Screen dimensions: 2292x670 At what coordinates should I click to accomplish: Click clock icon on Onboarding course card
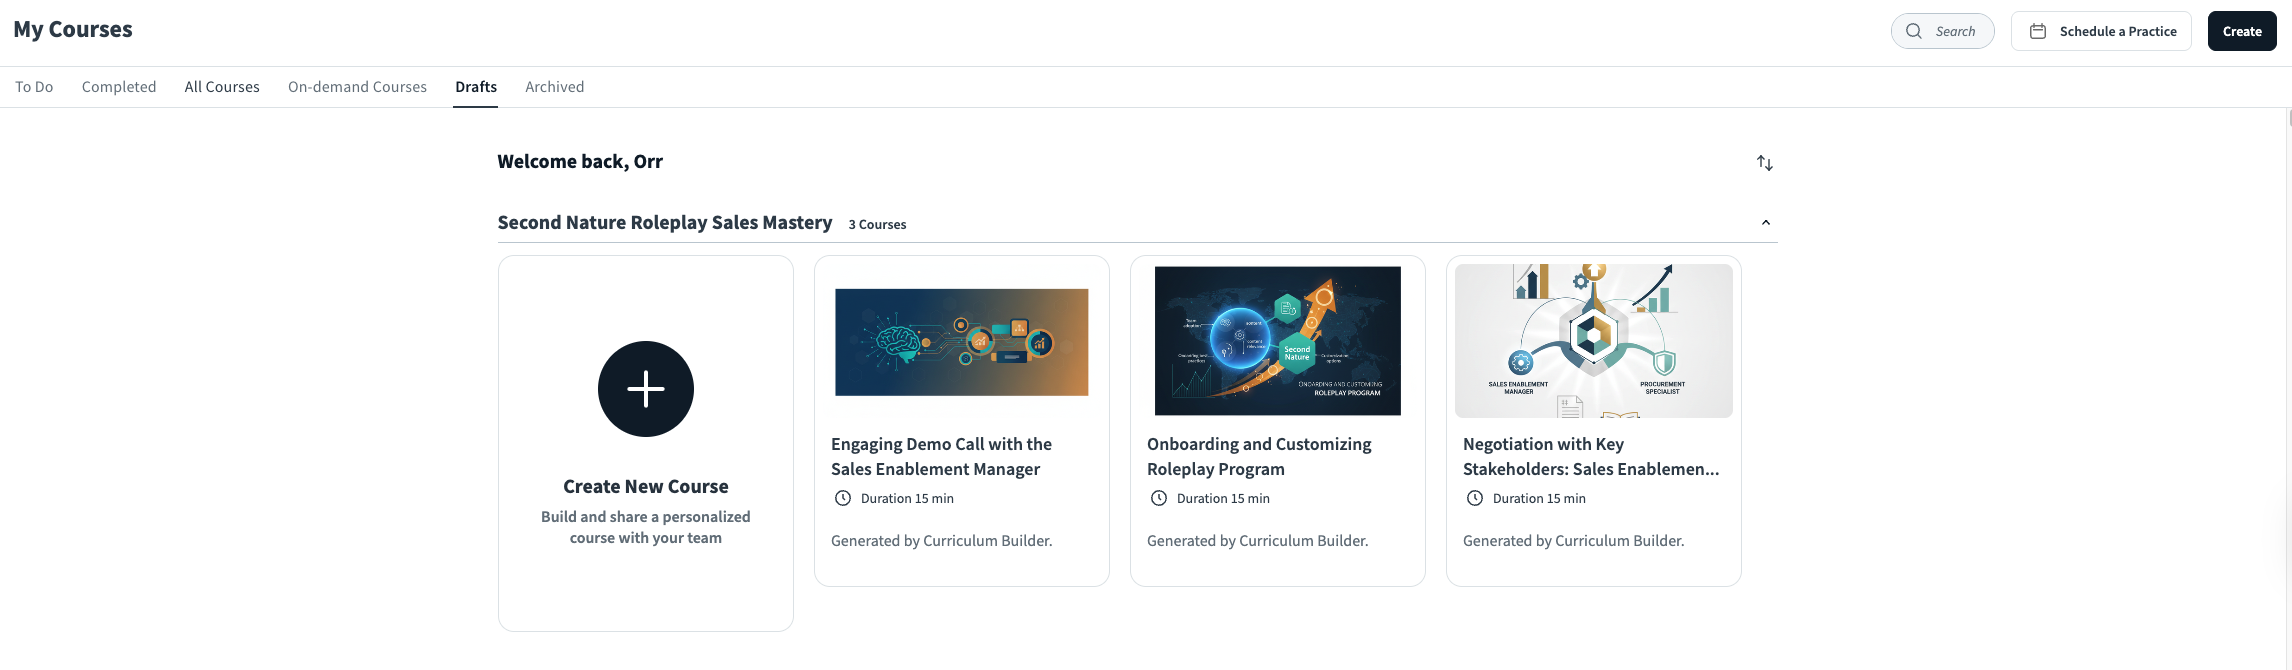click(x=1159, y=498)
